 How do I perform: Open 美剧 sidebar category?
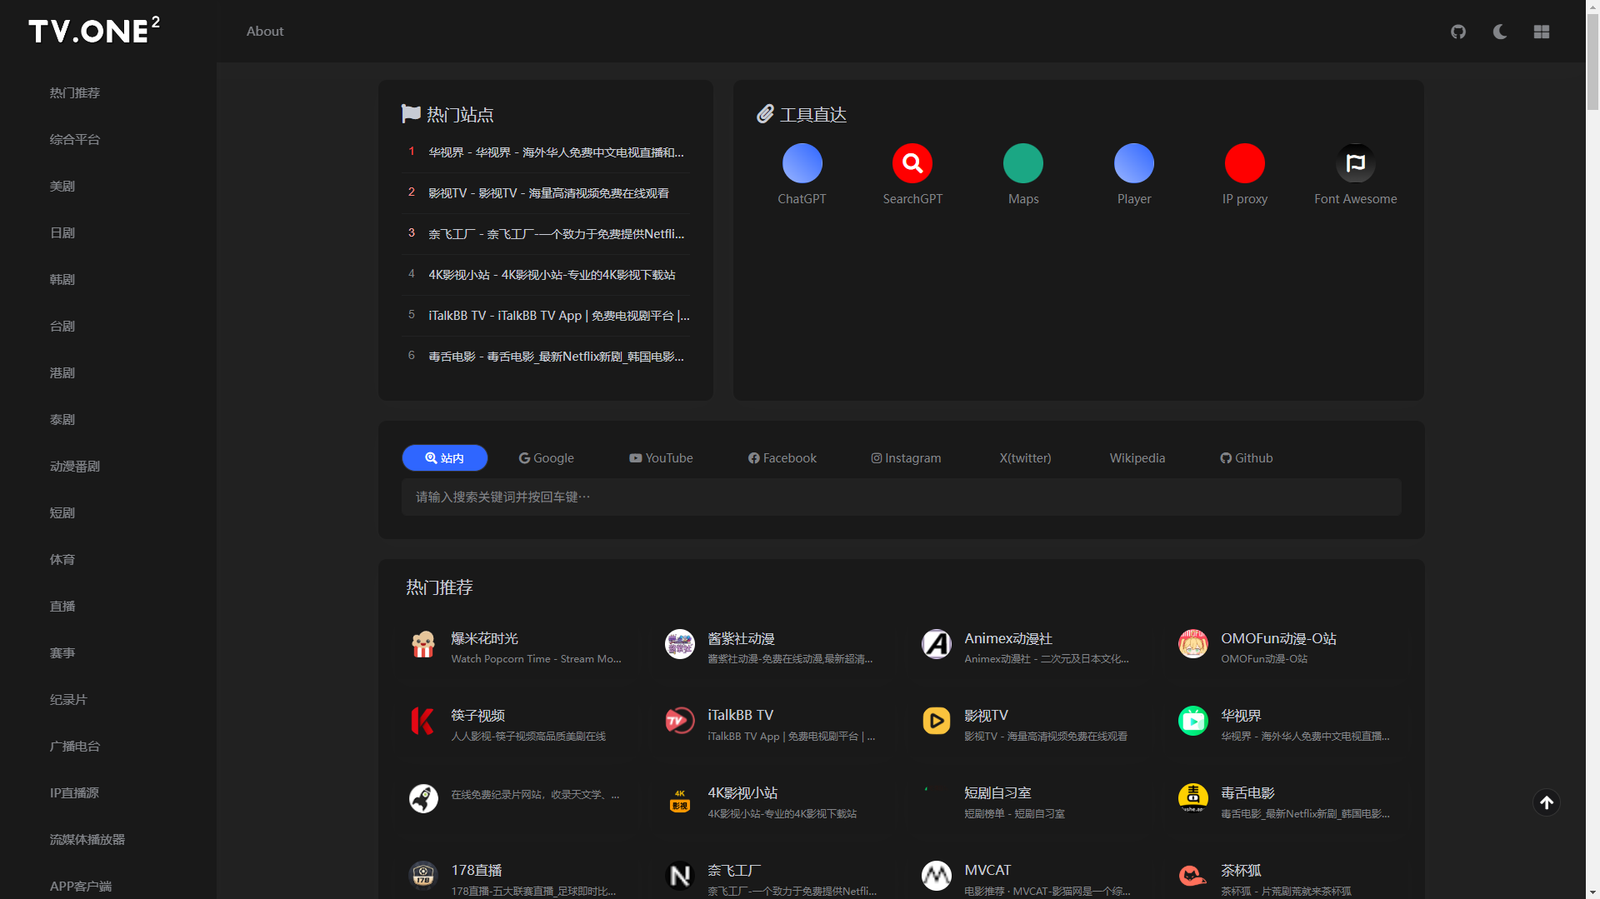62,186
